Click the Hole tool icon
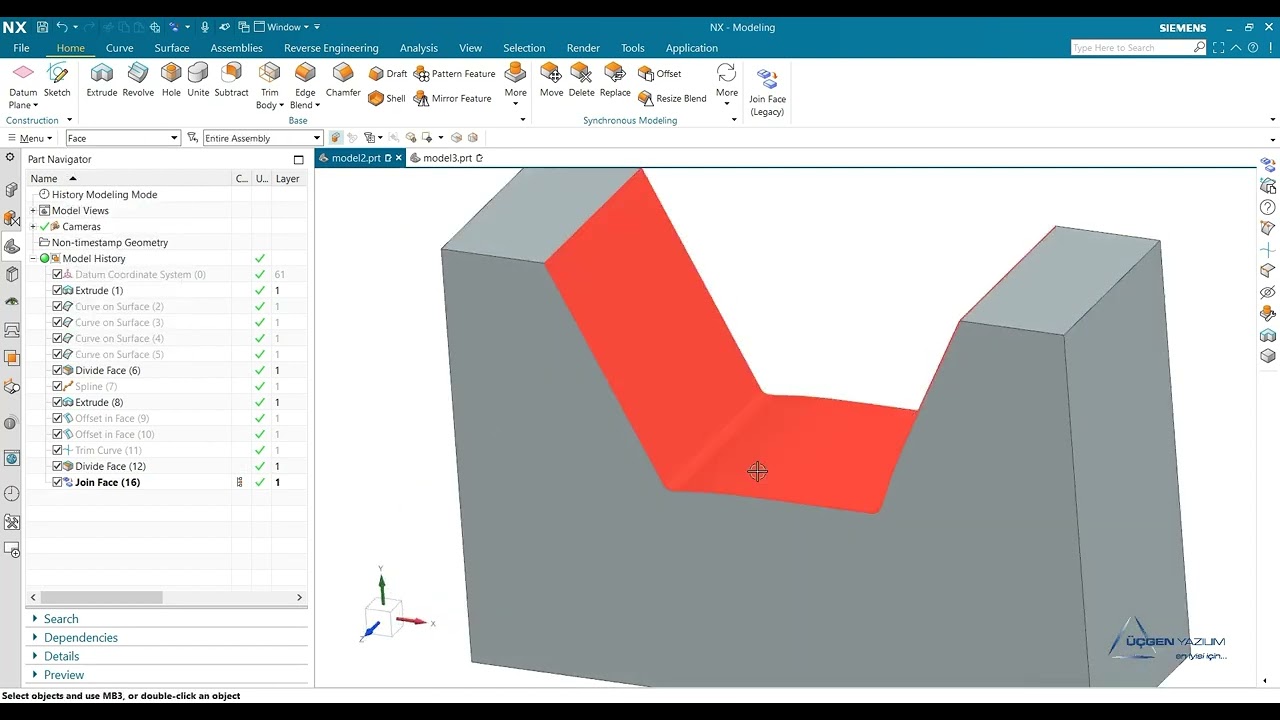 pyautogui.click(x=171, y=80)
